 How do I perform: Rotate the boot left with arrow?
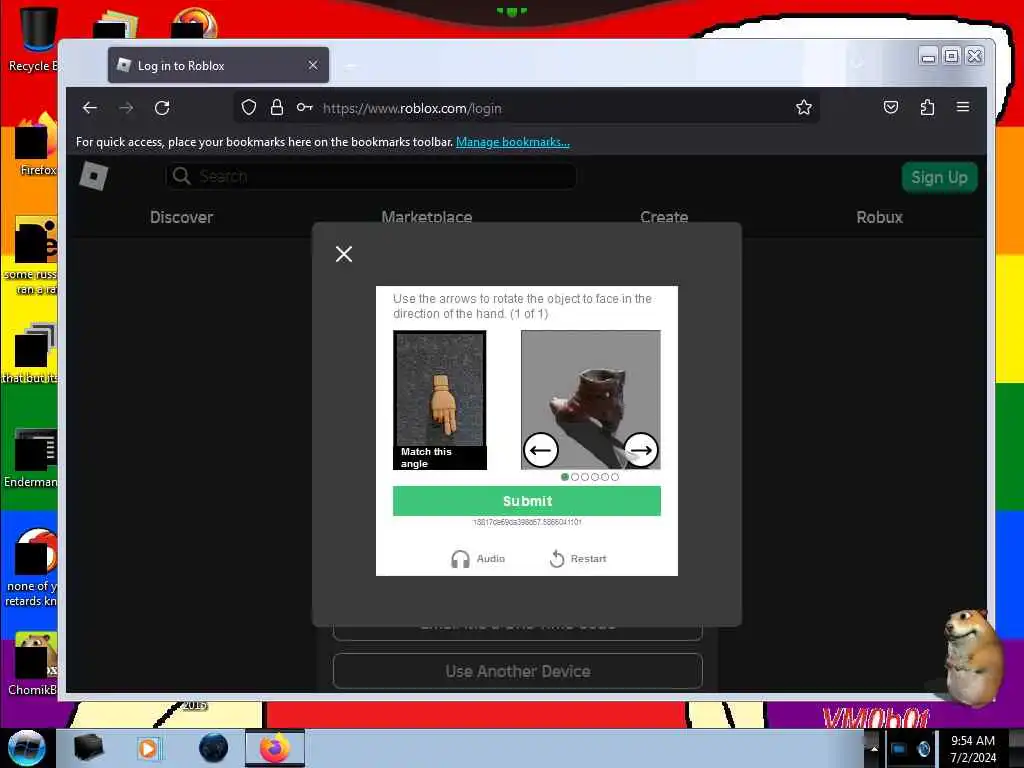pyautogui.click(x=541, y=450)
